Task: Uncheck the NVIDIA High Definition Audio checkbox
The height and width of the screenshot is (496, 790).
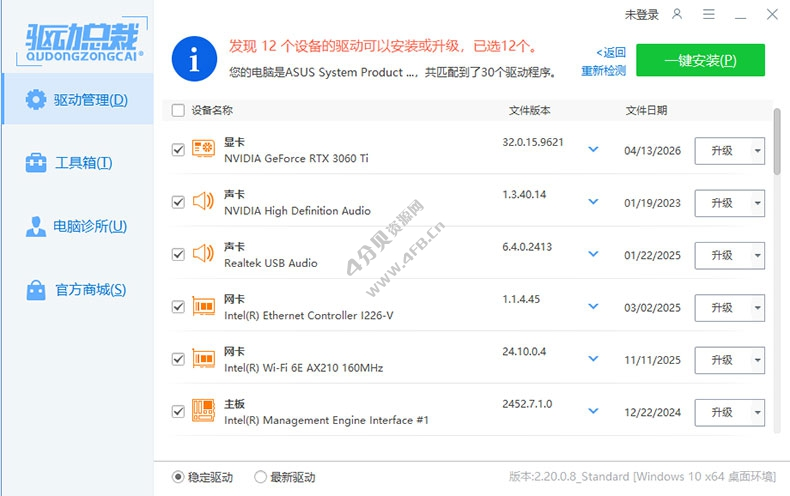Action: click(178, 202)
